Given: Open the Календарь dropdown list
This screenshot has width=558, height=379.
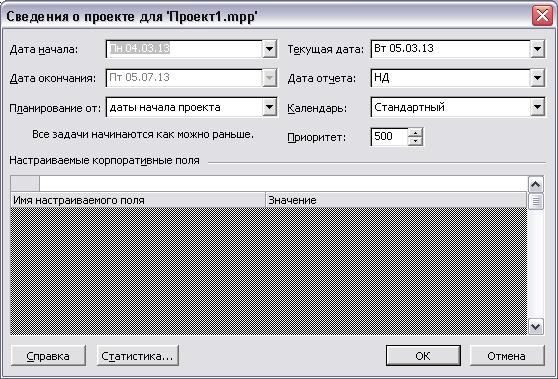Looking at the screenshot, I should (x=537, y=107).
